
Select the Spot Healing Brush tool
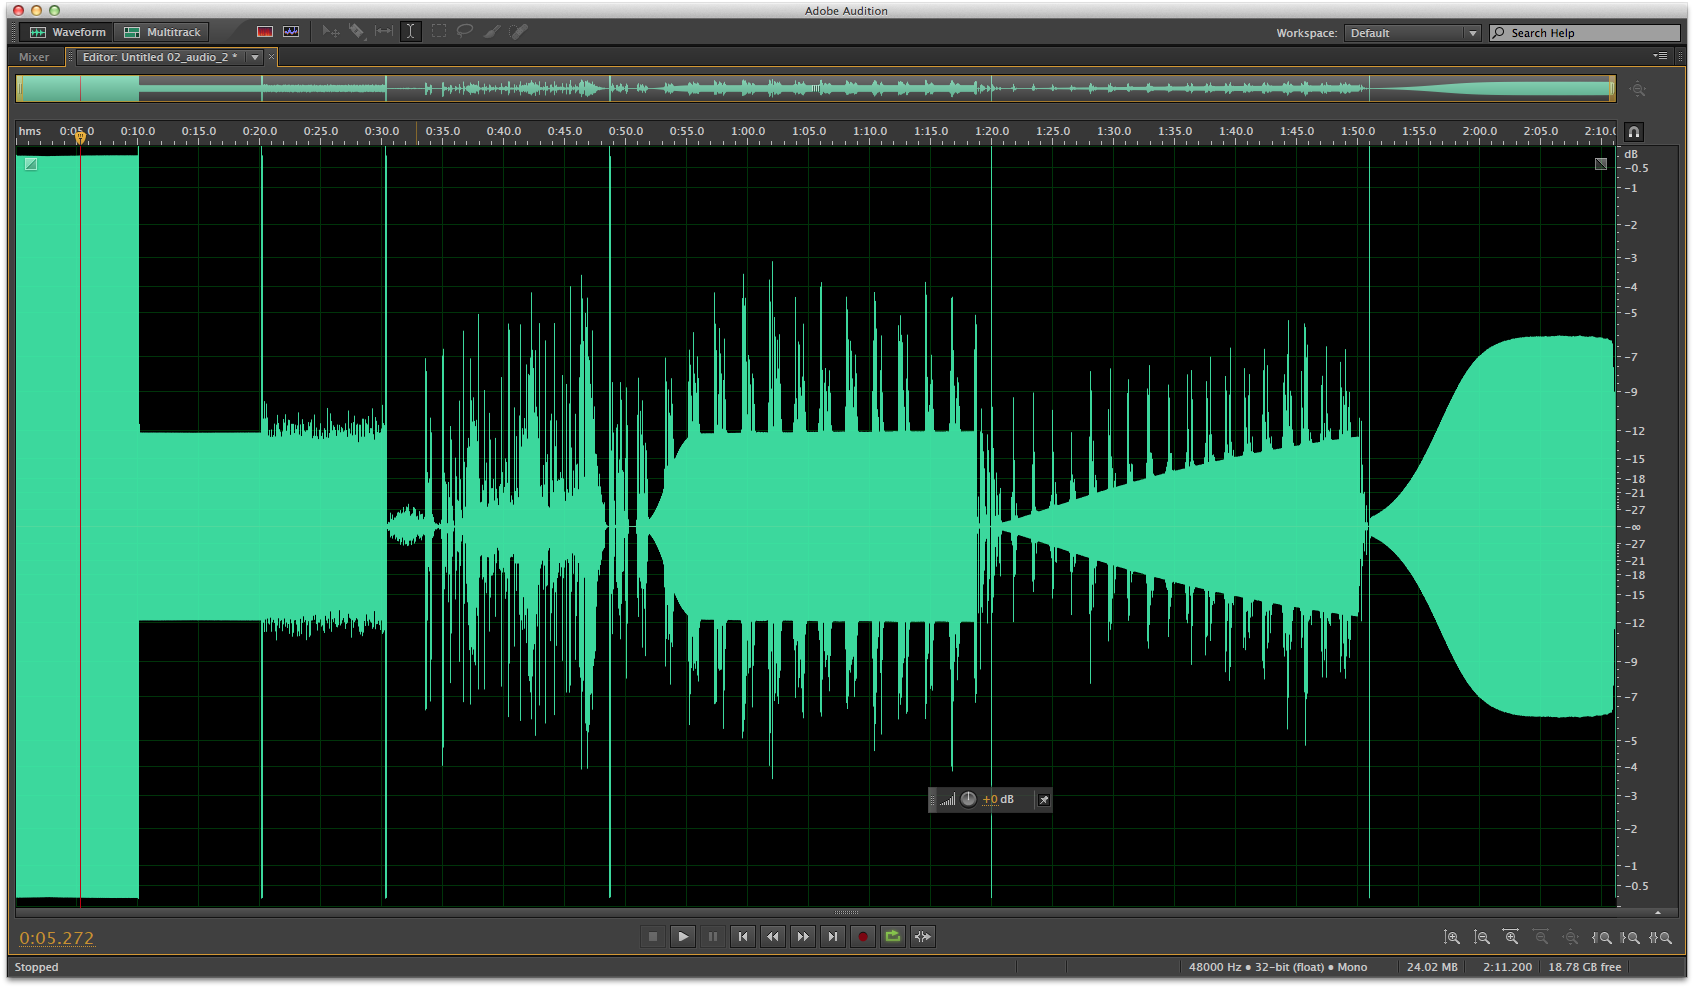pyautogui.click(x=518, y=32)
